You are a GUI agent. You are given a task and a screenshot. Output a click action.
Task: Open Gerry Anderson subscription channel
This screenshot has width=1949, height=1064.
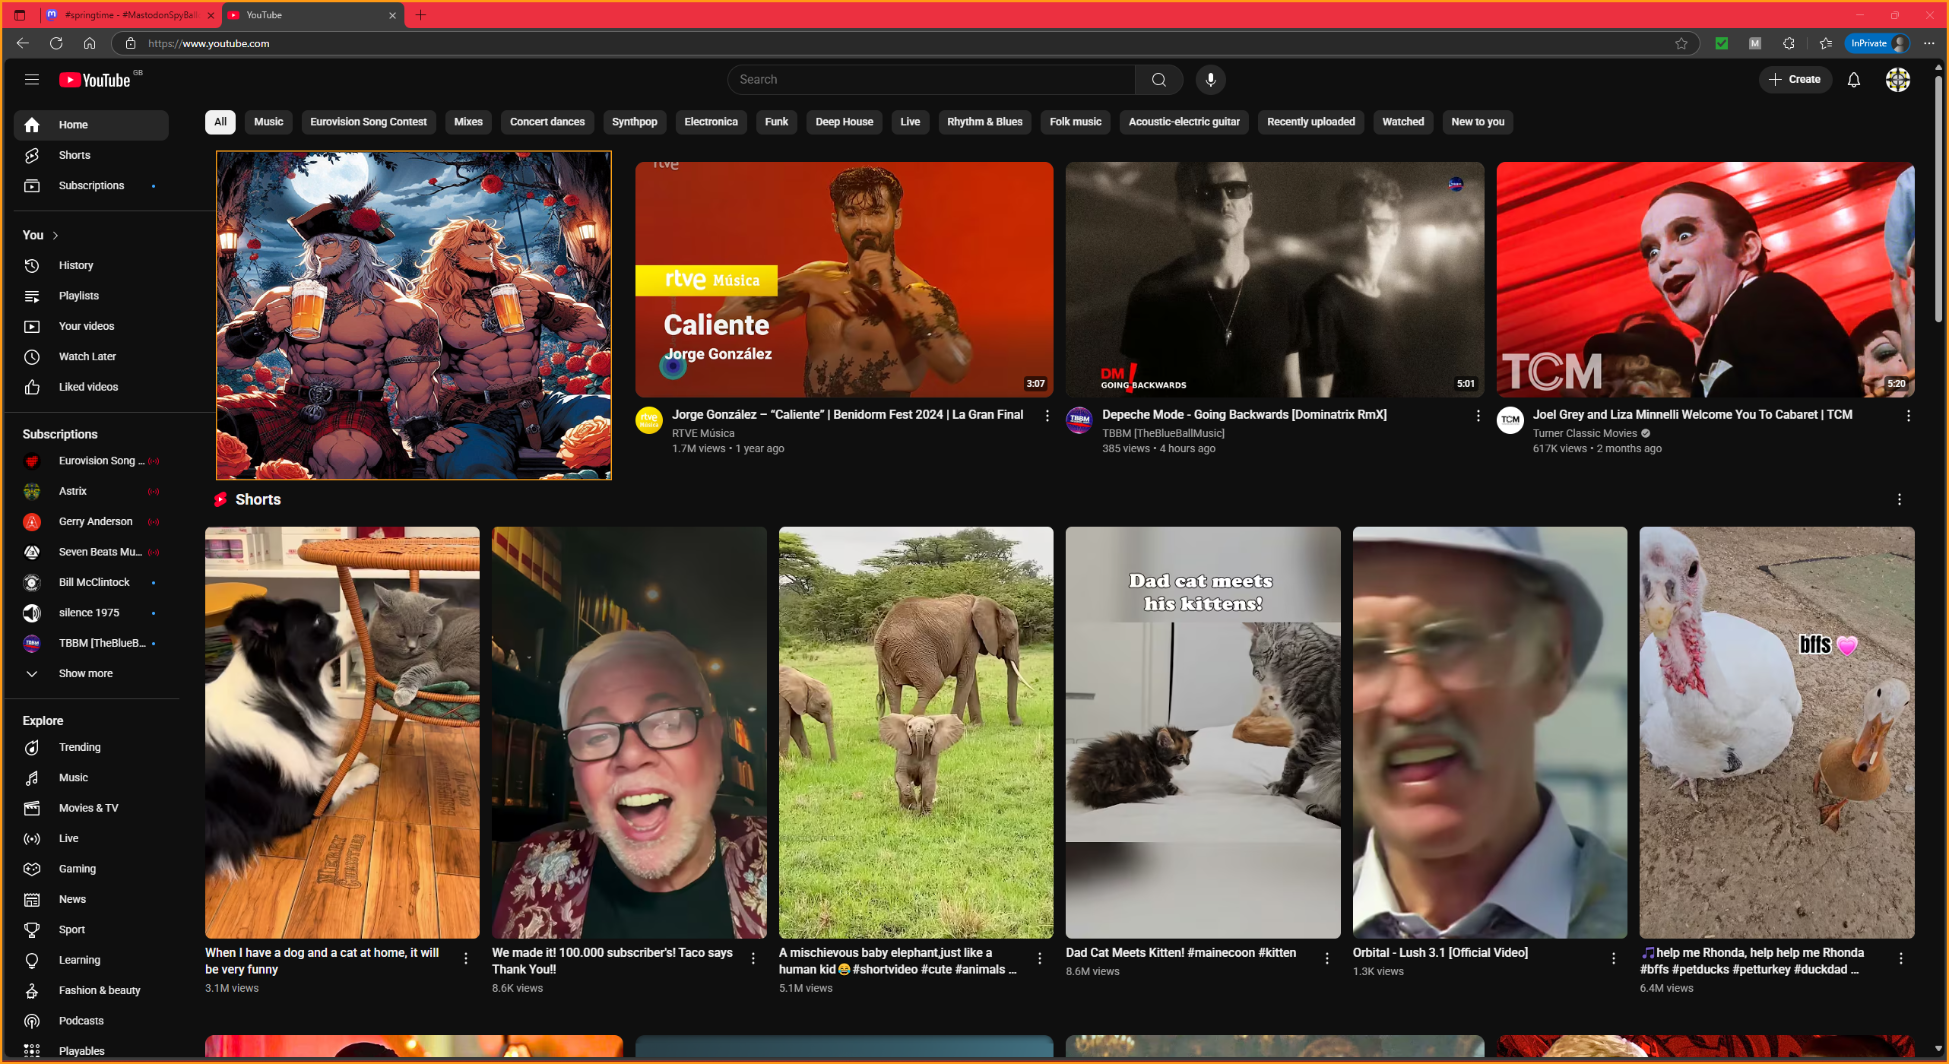click(x=91, y=522)
